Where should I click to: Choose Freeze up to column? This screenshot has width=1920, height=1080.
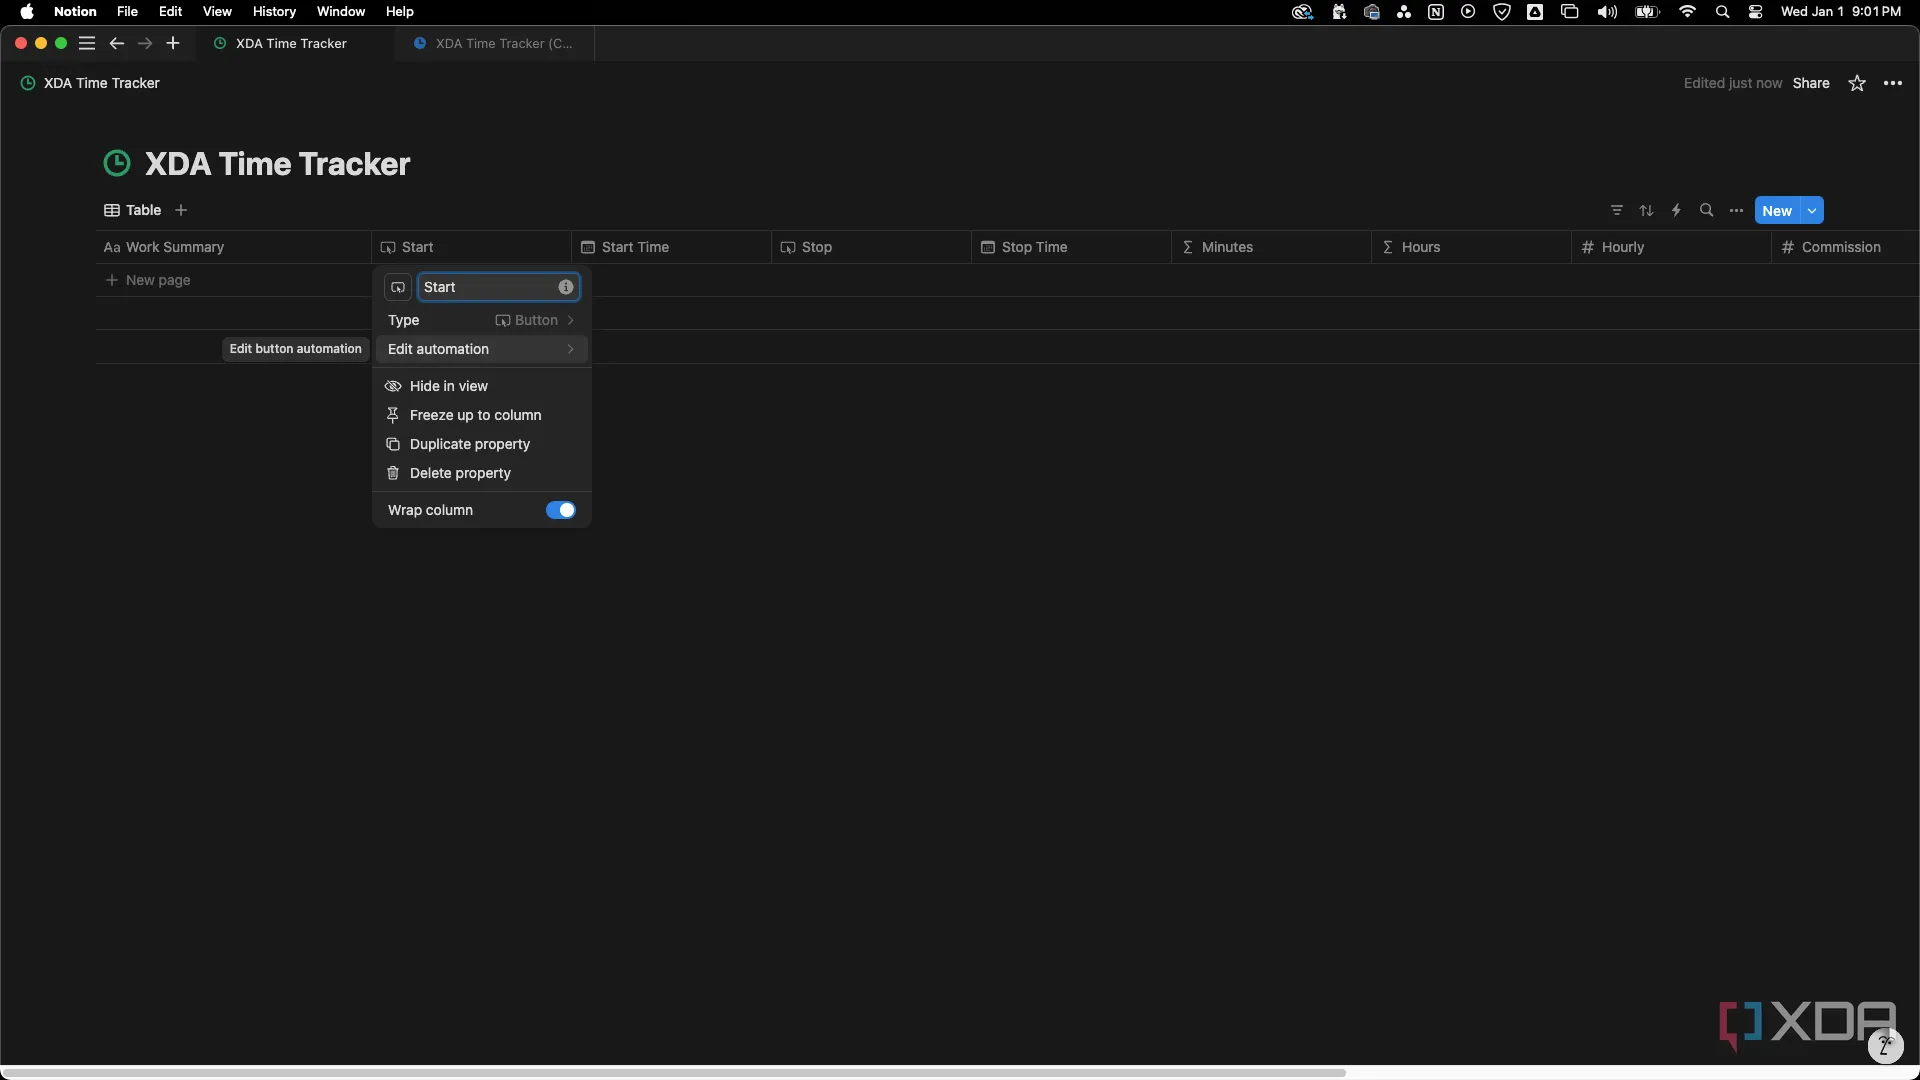(482, 415)
